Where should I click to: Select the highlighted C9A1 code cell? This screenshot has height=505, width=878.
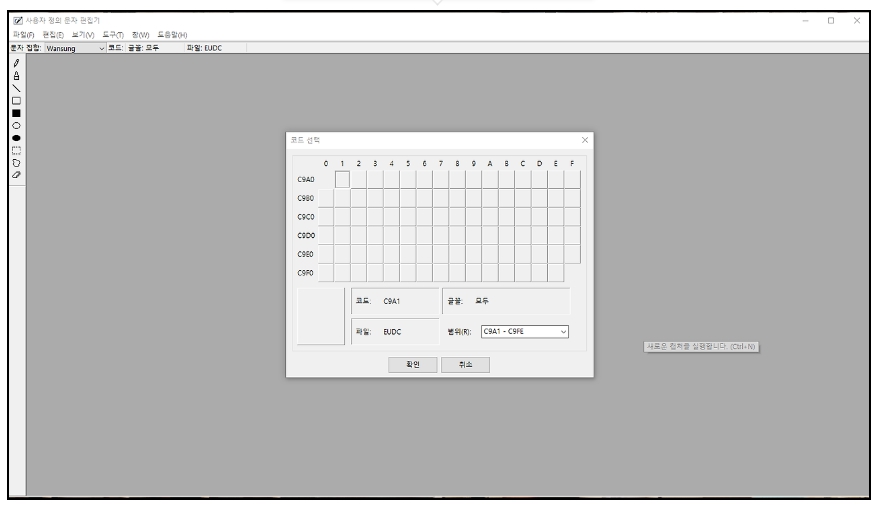coord(342,180)
